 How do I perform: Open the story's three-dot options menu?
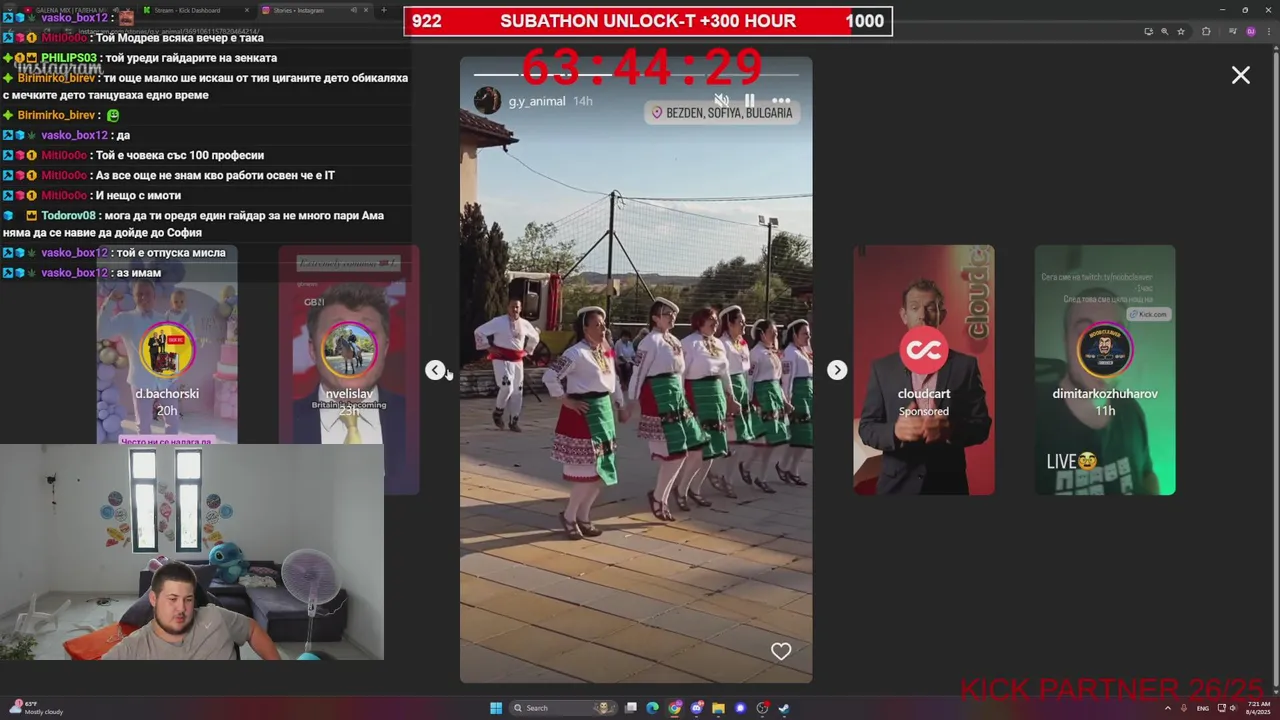(x=781, y=101)
